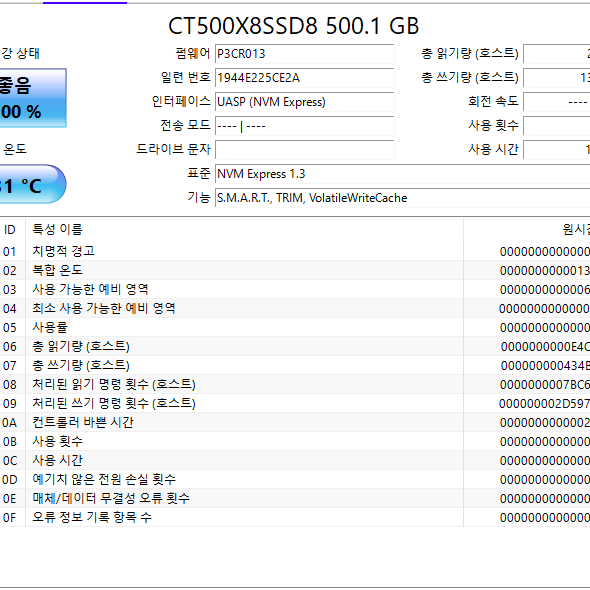Click the firmware field showing P3CR013
The image size is (590, 590).
304,54
